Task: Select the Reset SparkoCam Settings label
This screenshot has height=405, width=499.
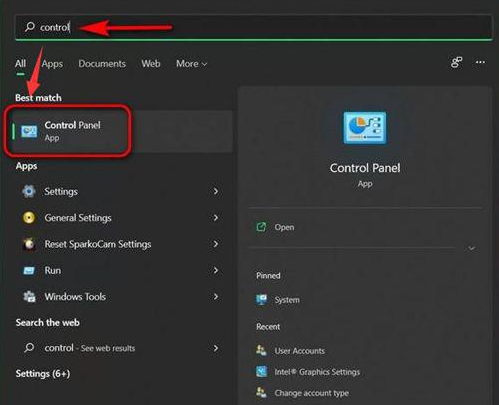Action: tap(98, 244)
